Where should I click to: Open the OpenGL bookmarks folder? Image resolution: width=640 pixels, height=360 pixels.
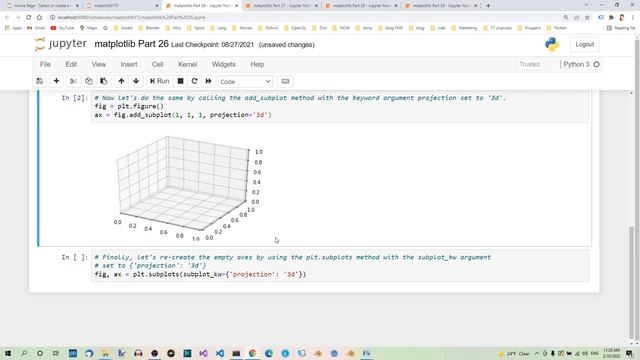[295, 28]
